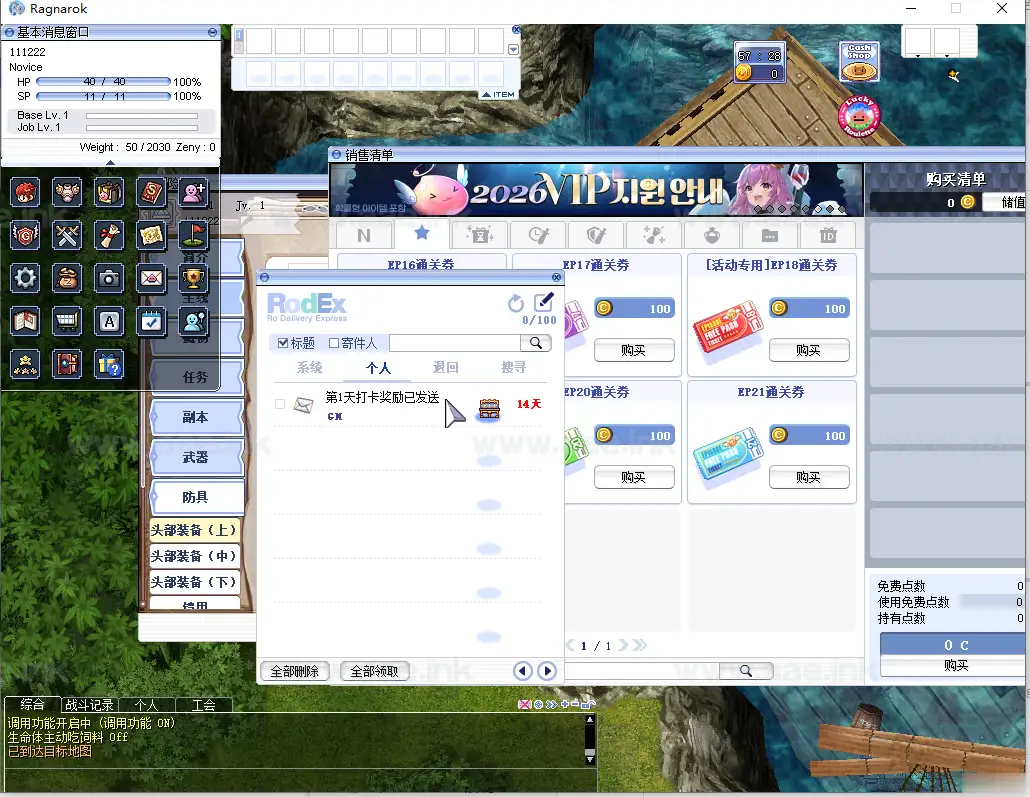
Task: Click the crossed swords battle icon
Action: coord(67,235)
